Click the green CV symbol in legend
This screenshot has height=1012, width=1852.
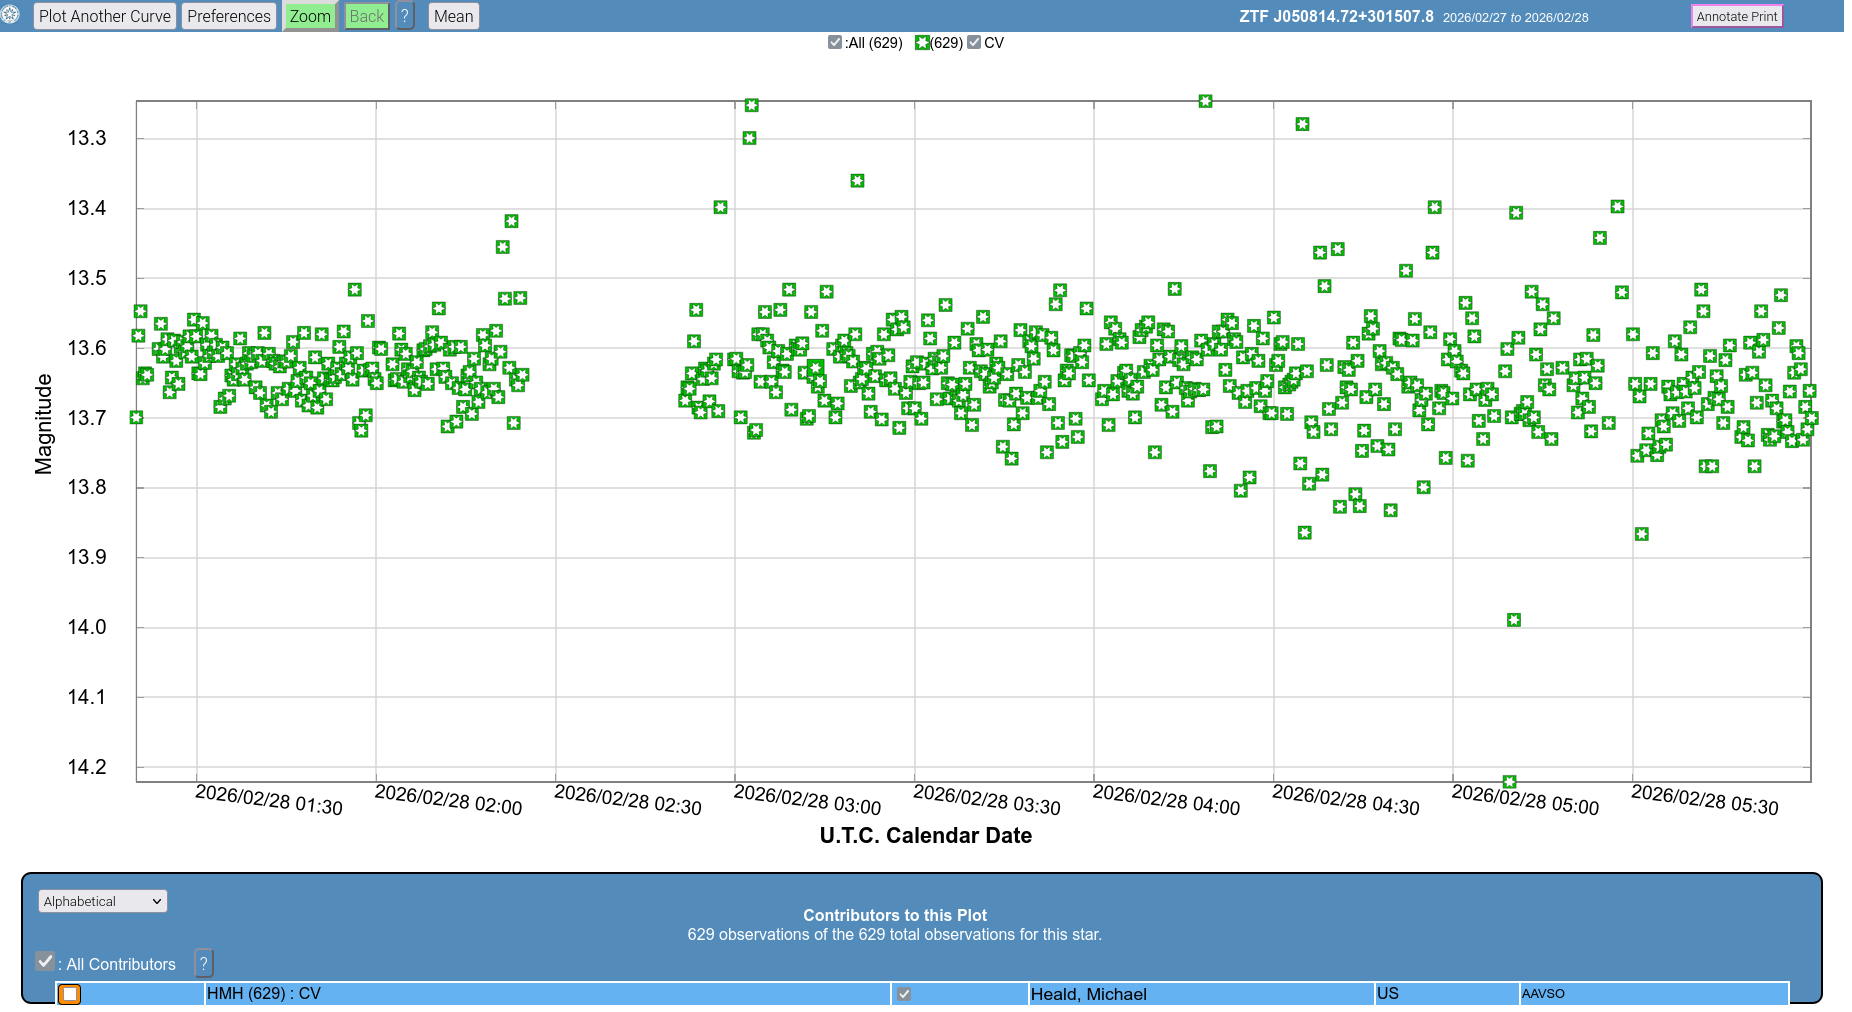tap(922, 43)
